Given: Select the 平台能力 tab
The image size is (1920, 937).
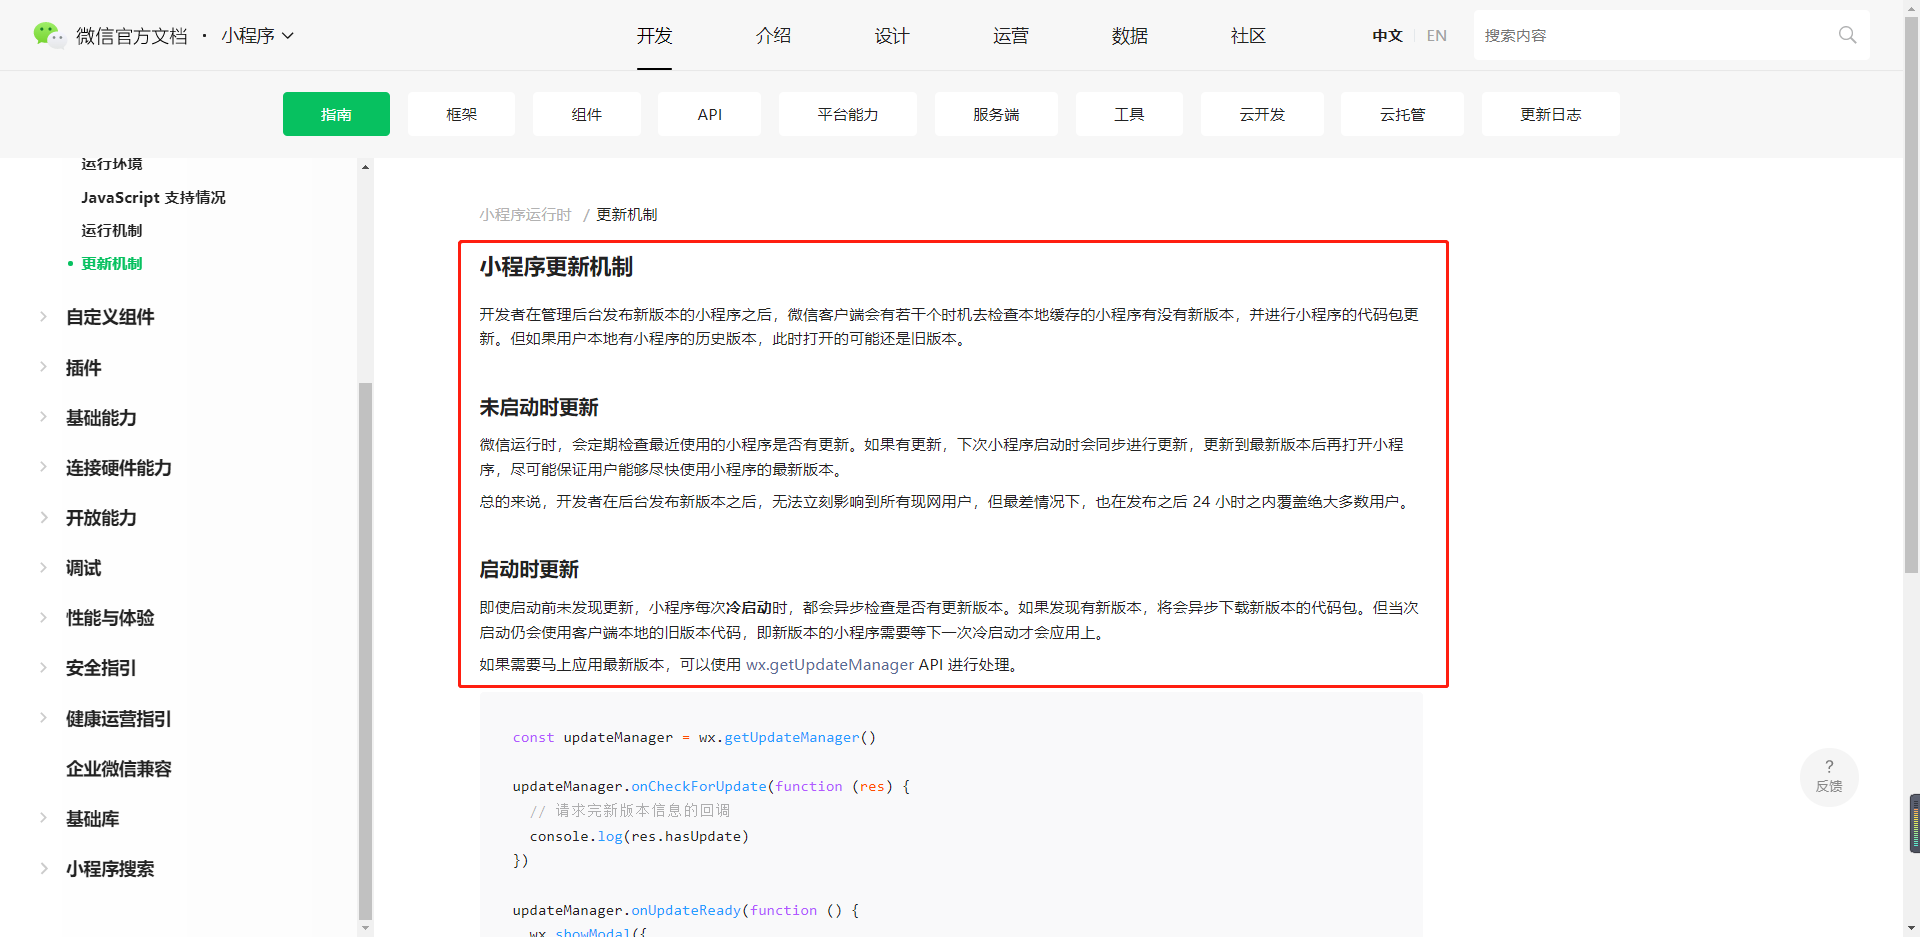Looking at the screenshot, I should tap(848, 114).
